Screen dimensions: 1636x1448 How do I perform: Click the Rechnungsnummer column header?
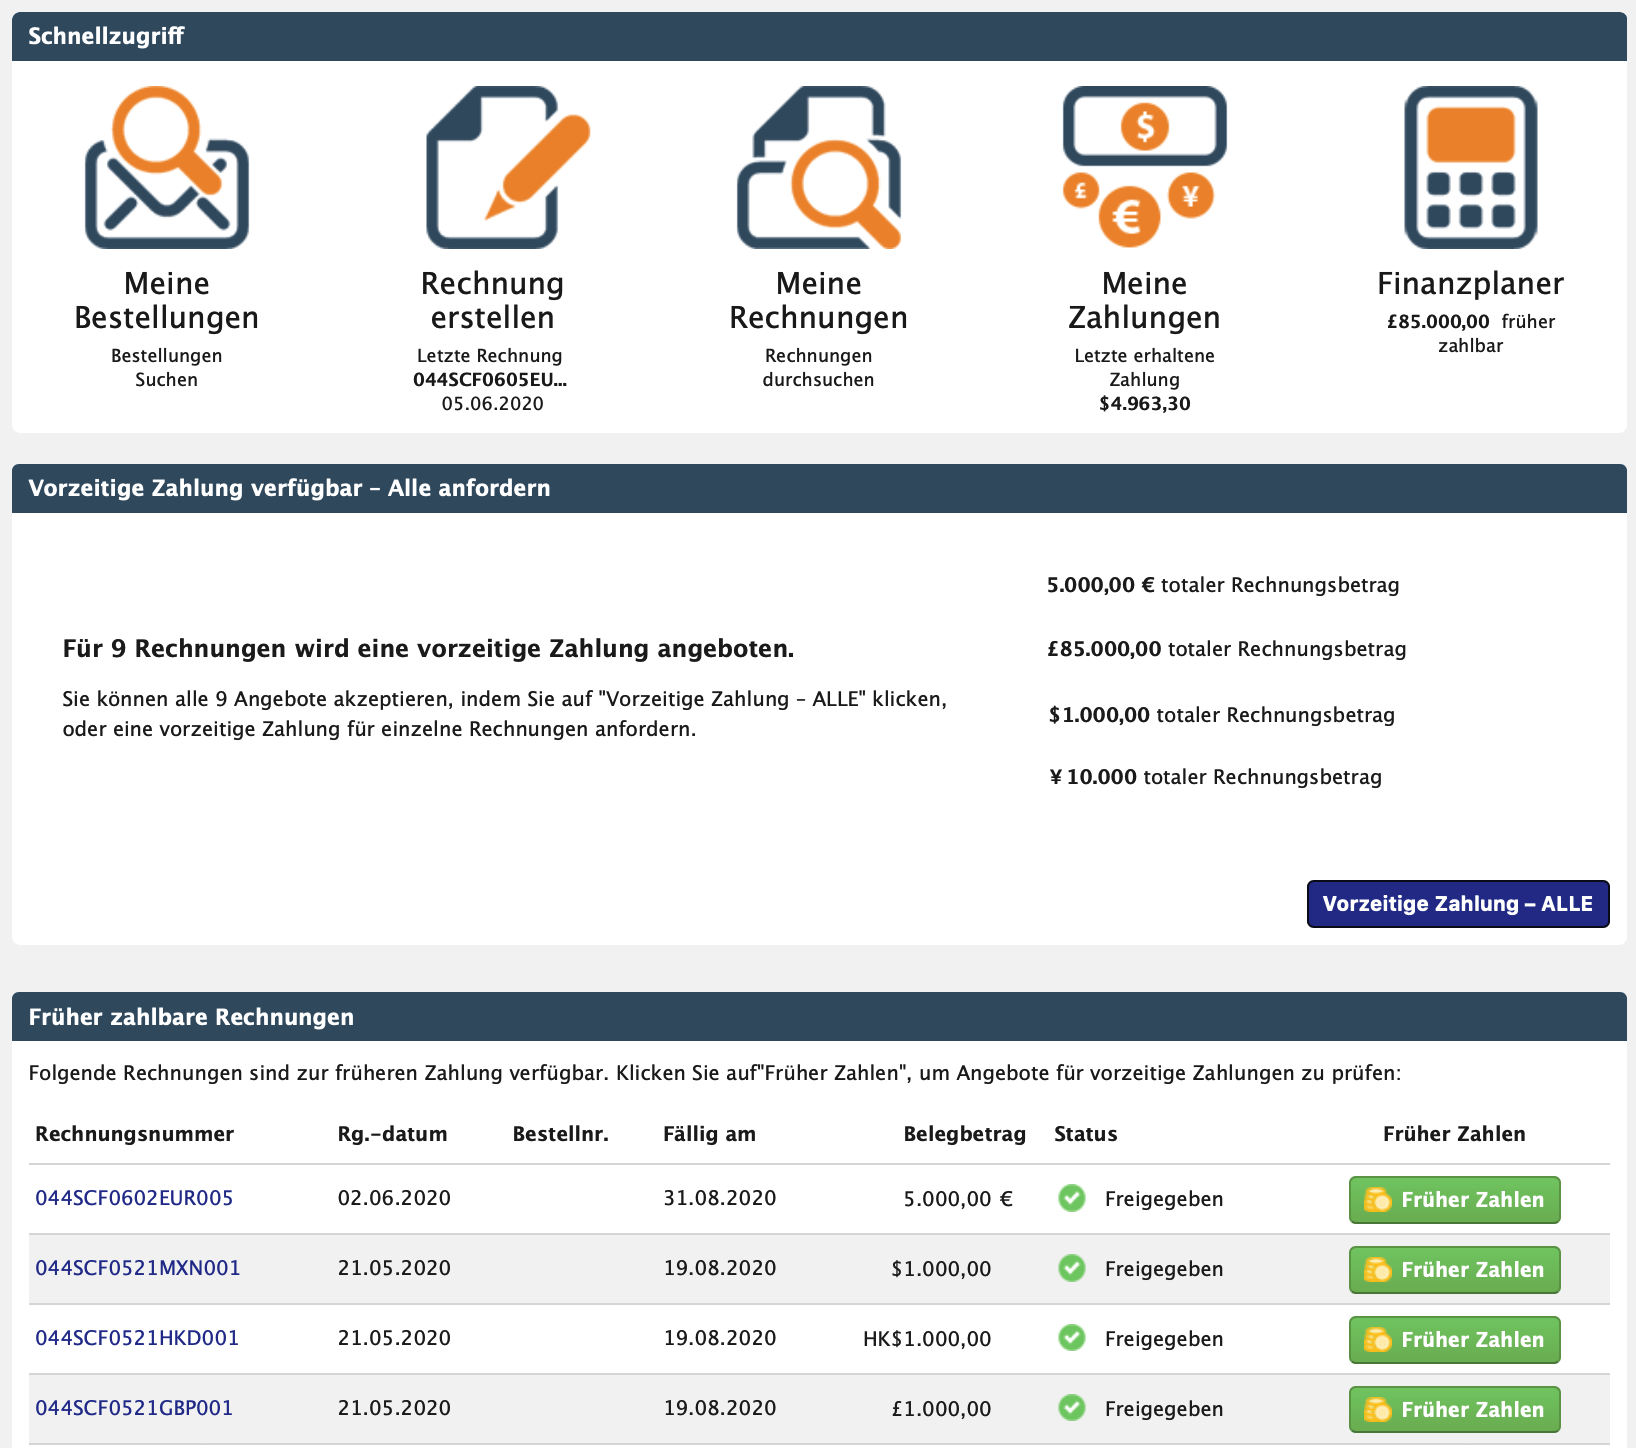click(134, 1134)
